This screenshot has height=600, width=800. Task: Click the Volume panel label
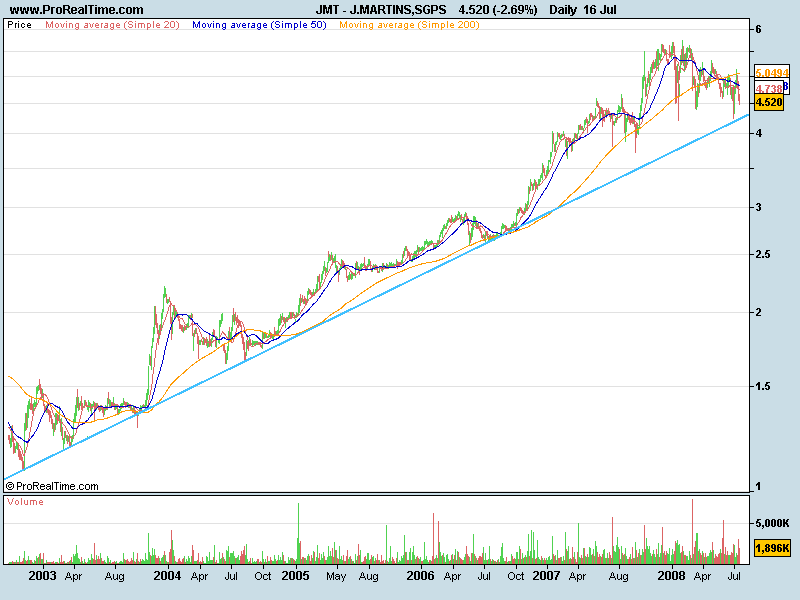pos(25,502)
